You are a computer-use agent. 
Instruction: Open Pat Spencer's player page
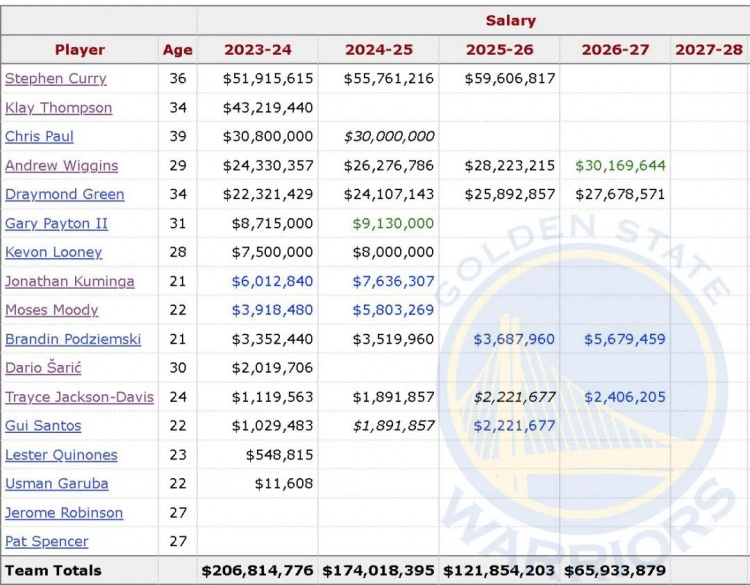[x=47, y=541]
